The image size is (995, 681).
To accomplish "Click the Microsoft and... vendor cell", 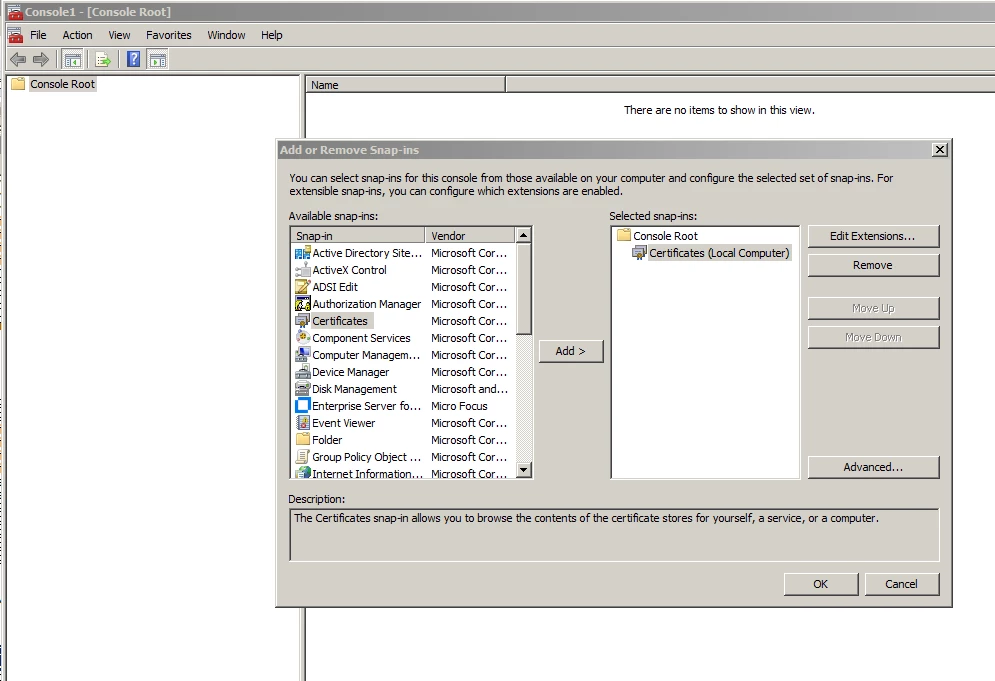I will (469, 389).
